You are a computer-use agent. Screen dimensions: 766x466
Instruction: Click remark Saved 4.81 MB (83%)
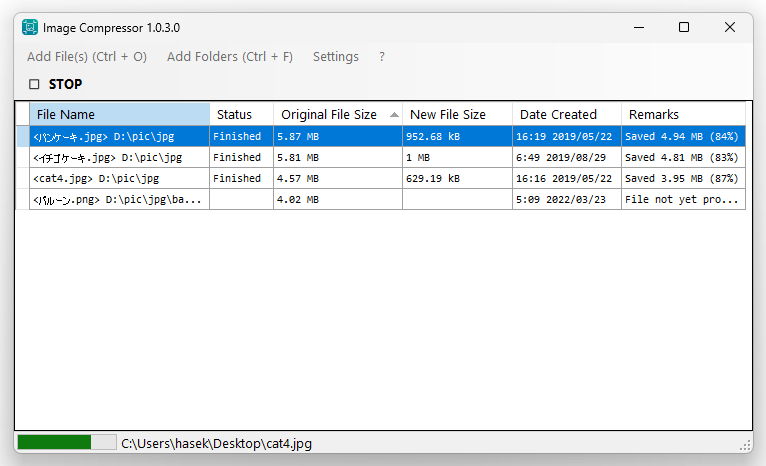click(683, 157)
